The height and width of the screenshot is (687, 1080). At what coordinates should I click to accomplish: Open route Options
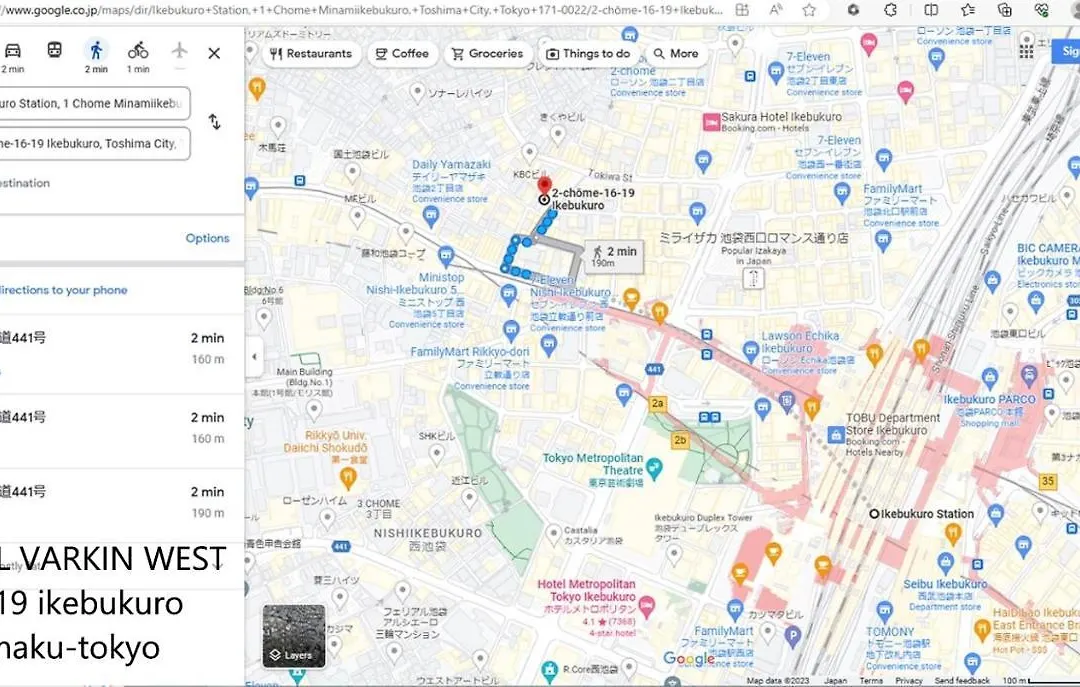pos(207,238)
